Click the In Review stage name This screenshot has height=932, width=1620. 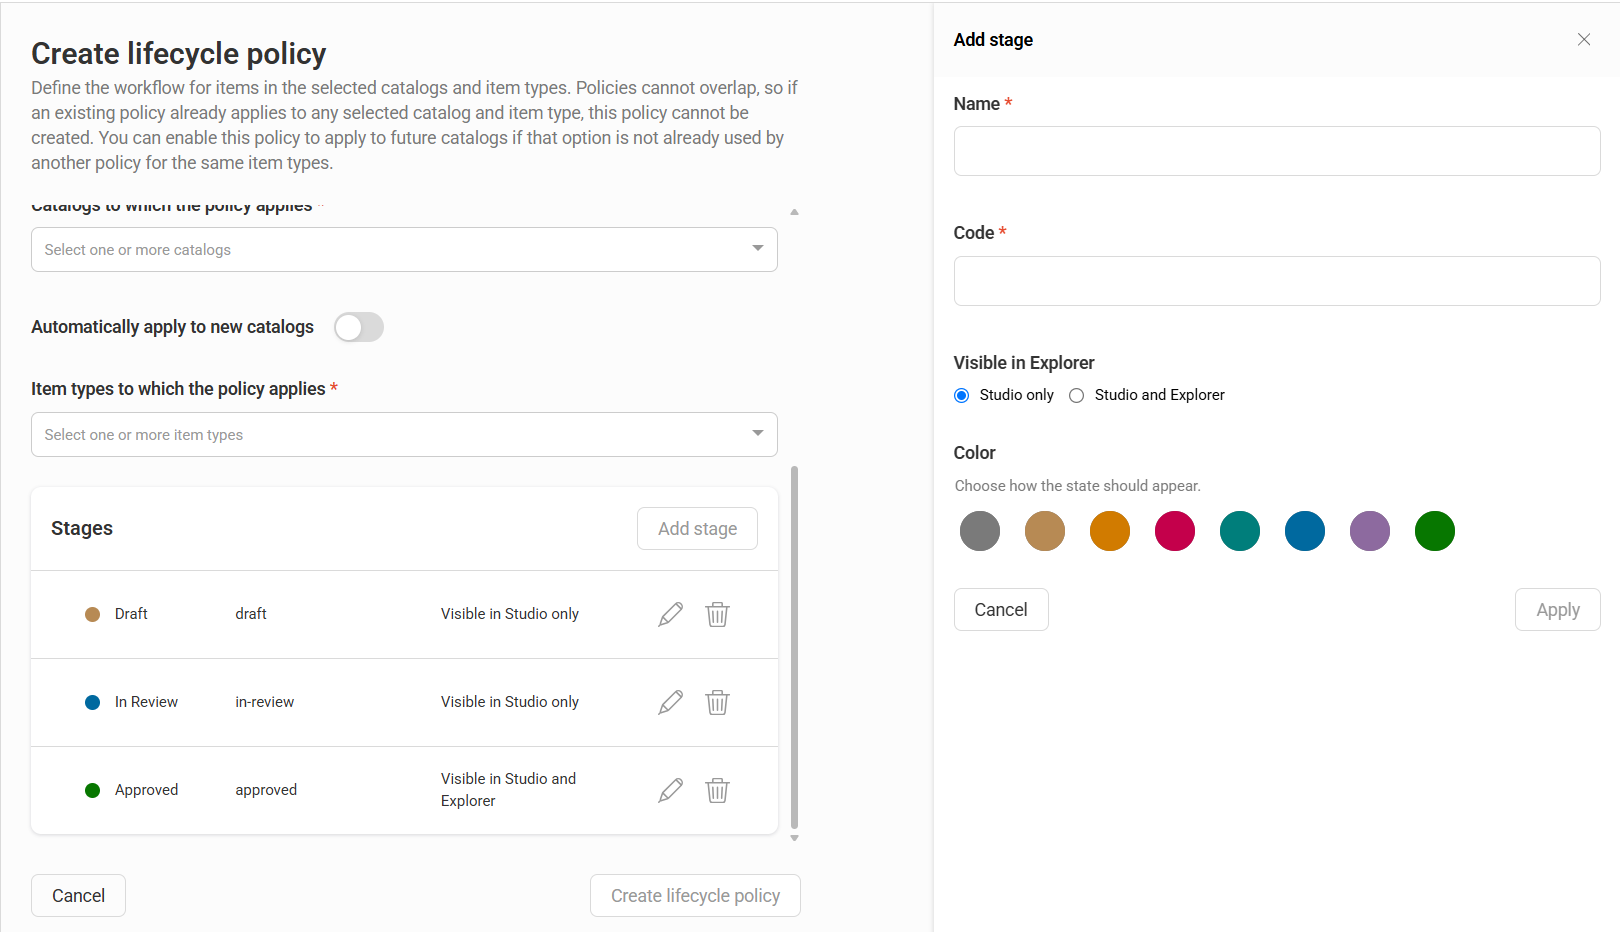pyautogui.click(x=146, y=702)
